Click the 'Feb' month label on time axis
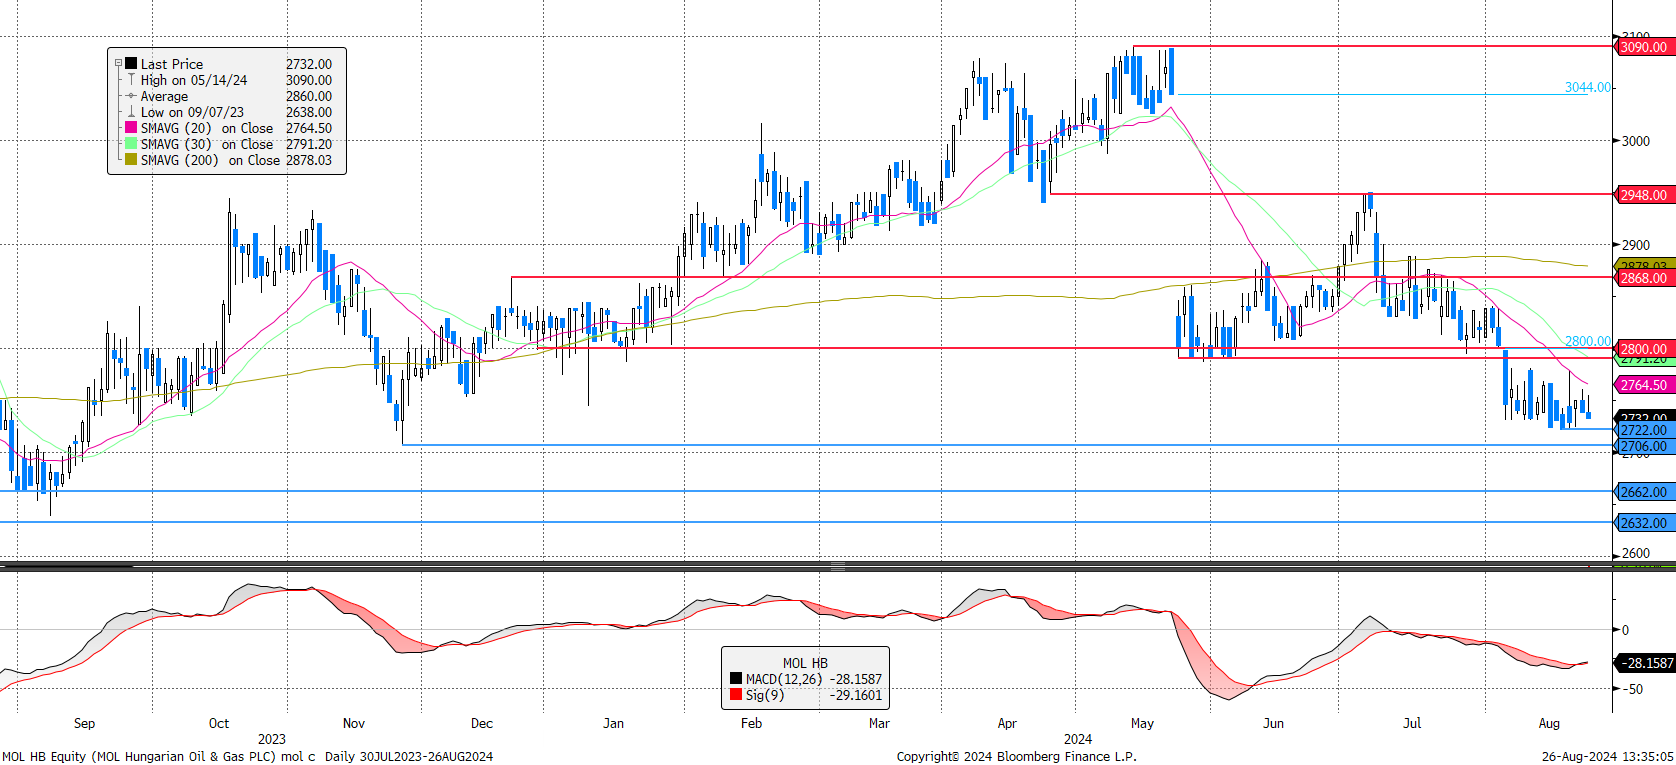1676x765 pixels. (x=751, y=723)
